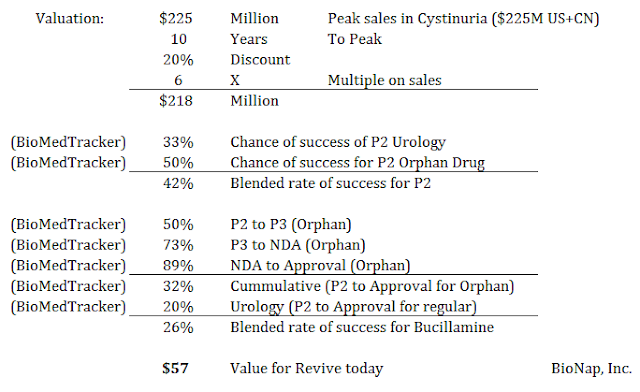The height and width of the screenshot is (392, 640).
Task: Click the $218 Million total
Action: (176, 101)
